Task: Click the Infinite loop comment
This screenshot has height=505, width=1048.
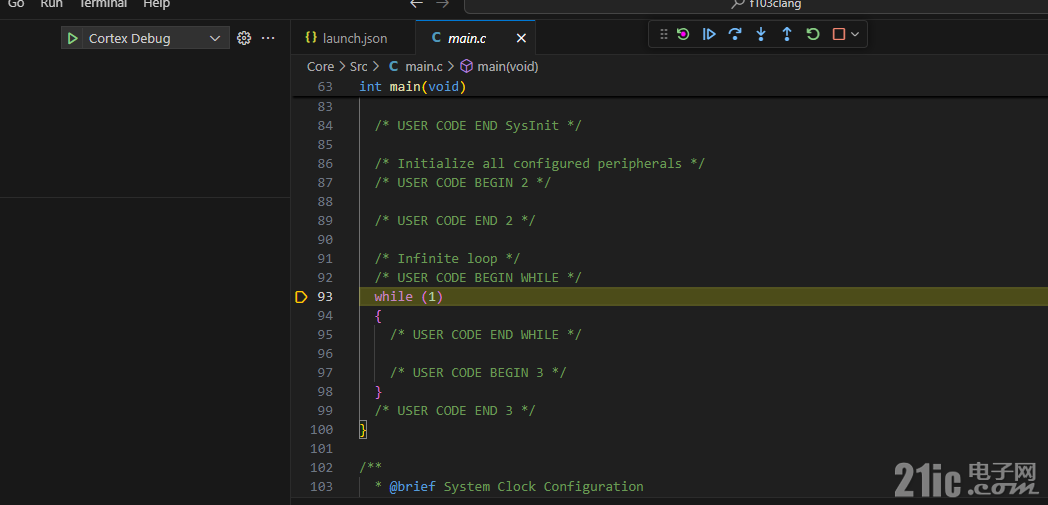Action: coord(447,259)
